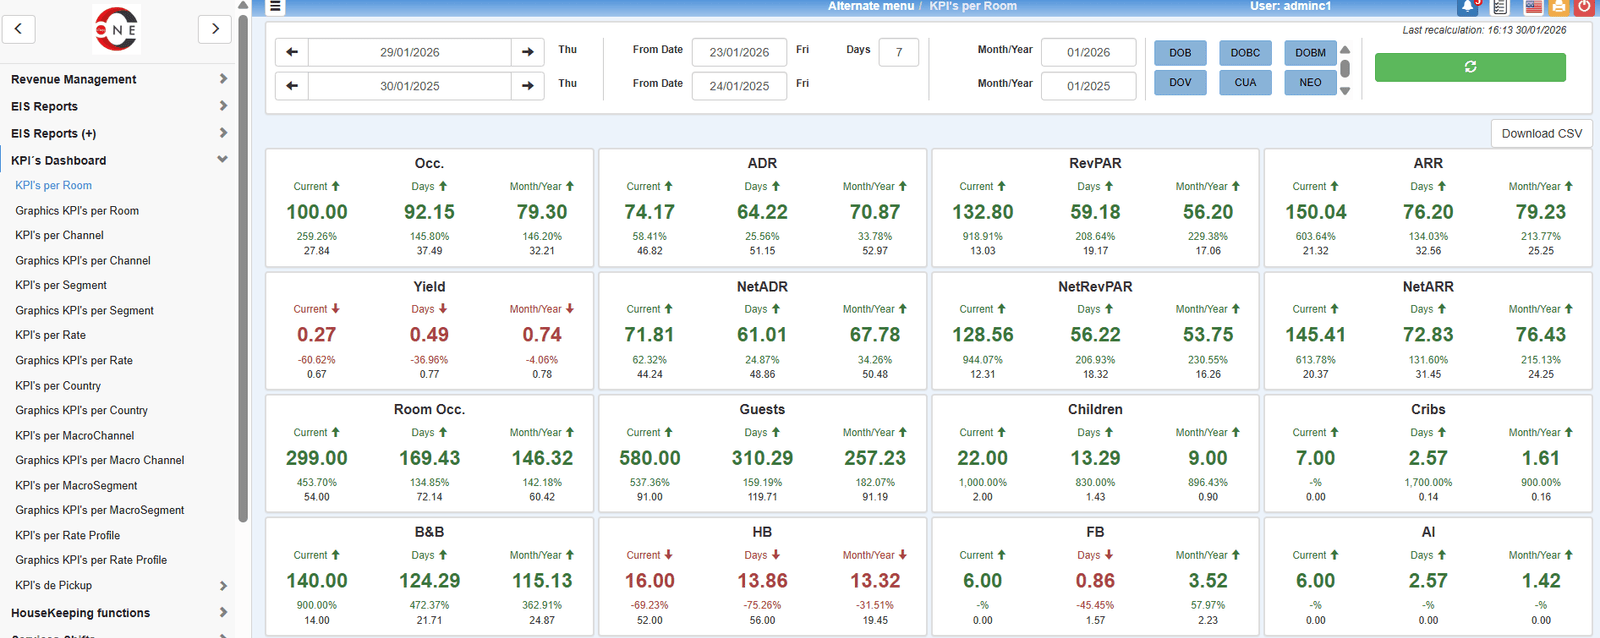
Task: Toggle the hamburger menu icon
Action: (275, 7)
